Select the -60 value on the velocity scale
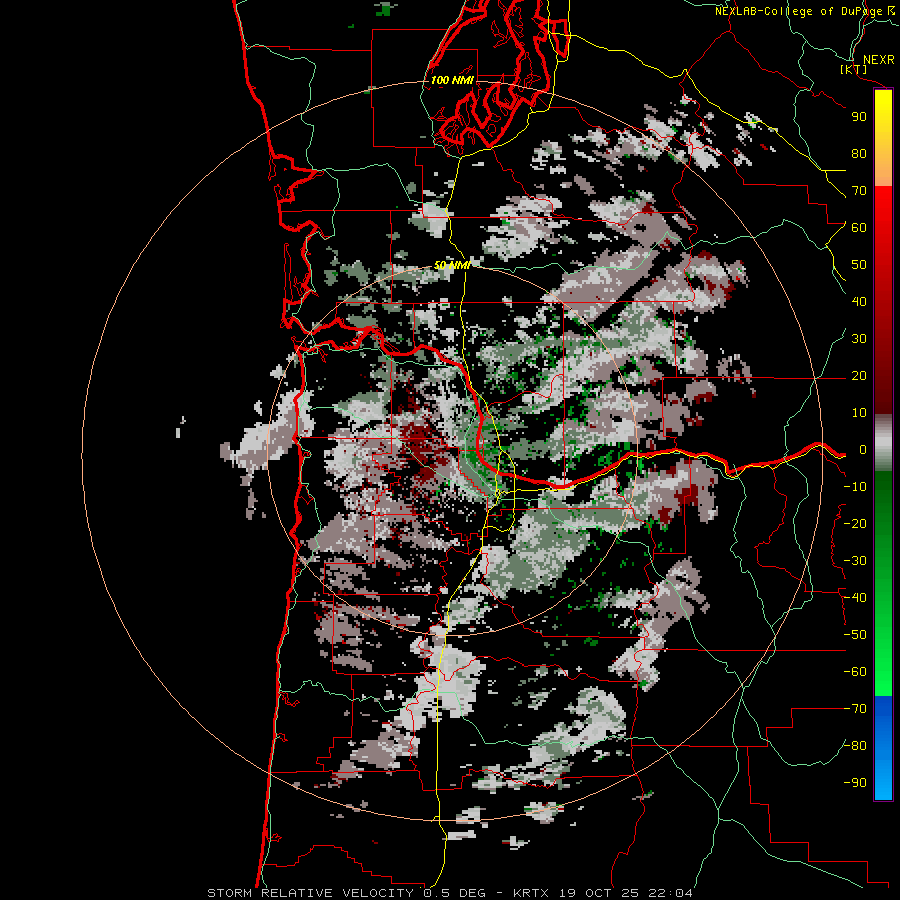This screenshot has width=900, height=900. pyautogui.click(x=855, y=672)
